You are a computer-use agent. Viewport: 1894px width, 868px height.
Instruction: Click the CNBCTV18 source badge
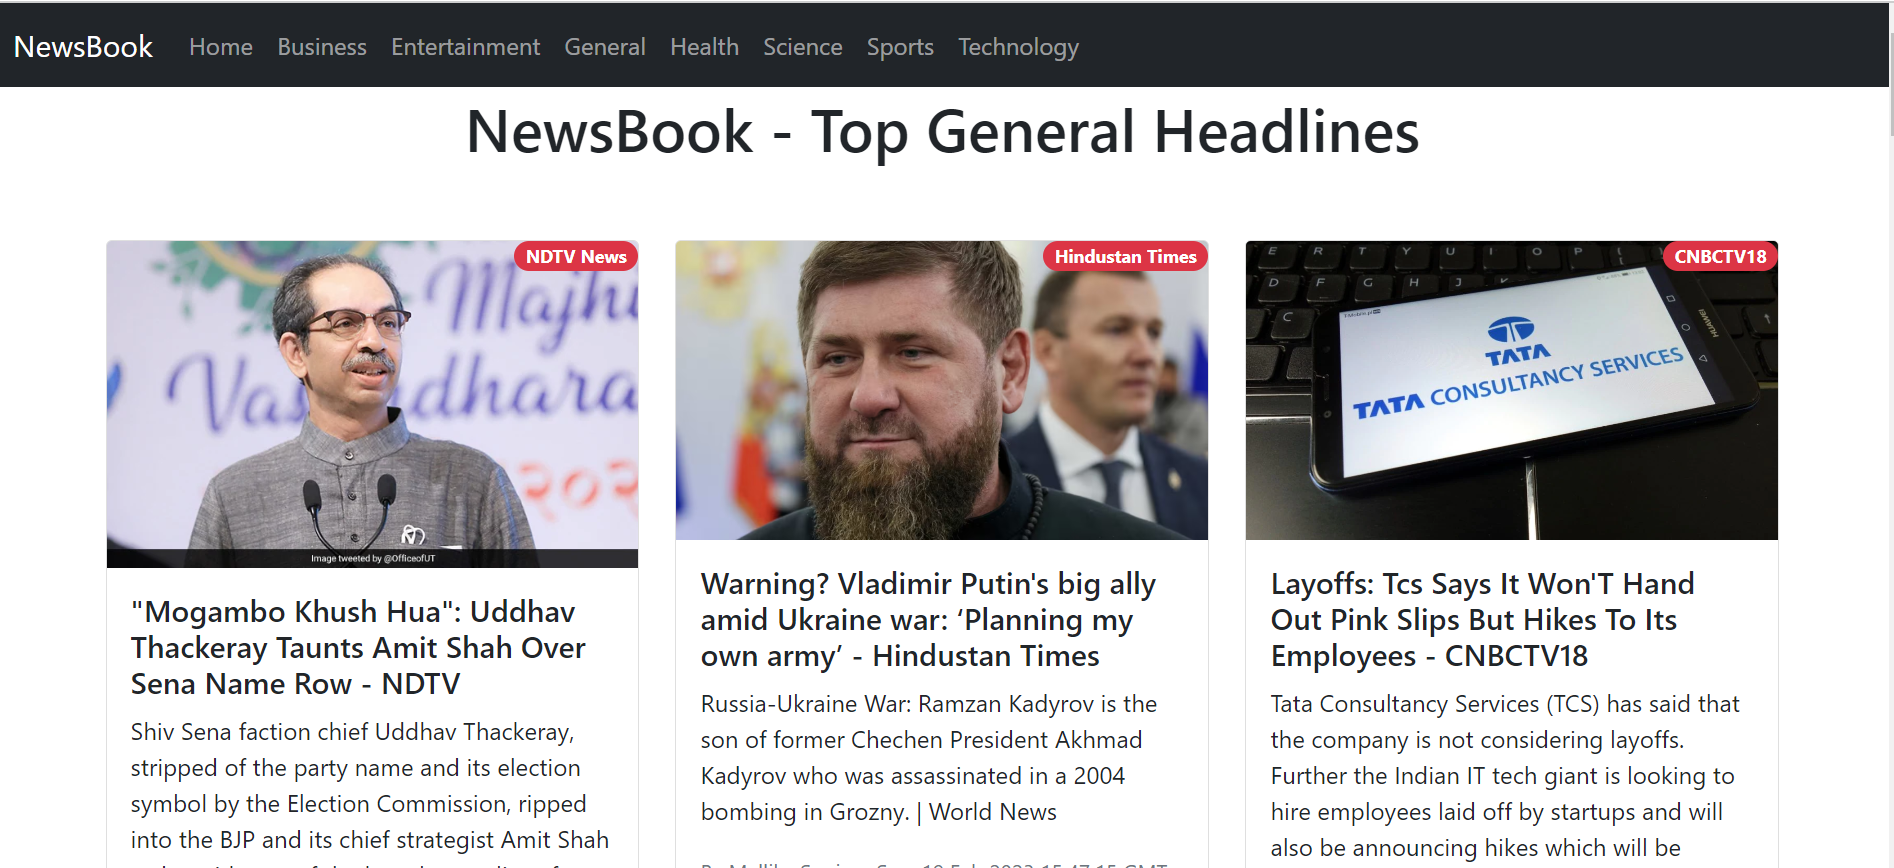point(1720,257)
